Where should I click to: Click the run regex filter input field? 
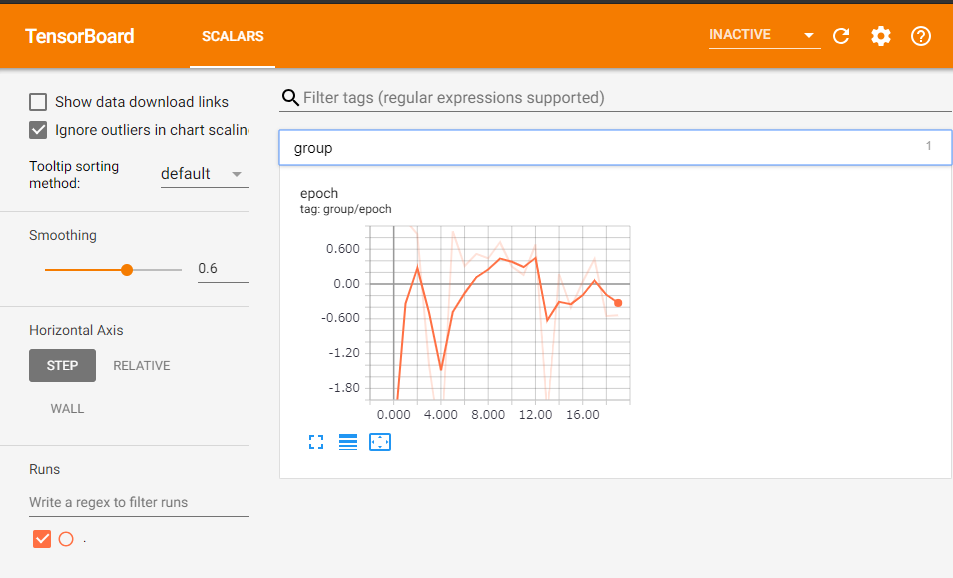coord(138,502)
